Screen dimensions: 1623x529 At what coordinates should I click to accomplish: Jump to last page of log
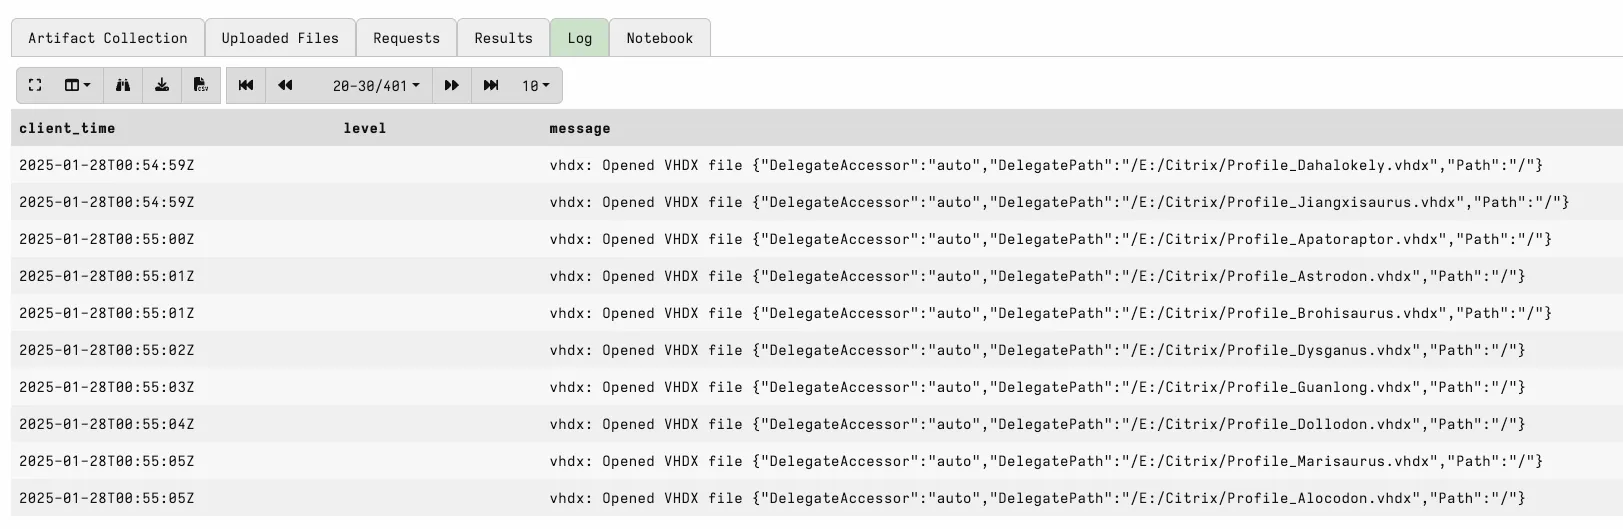[x=491, y=86]
